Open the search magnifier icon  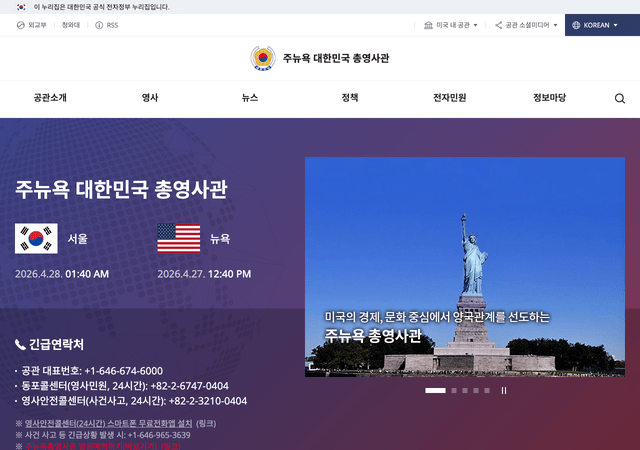point(620,98)
